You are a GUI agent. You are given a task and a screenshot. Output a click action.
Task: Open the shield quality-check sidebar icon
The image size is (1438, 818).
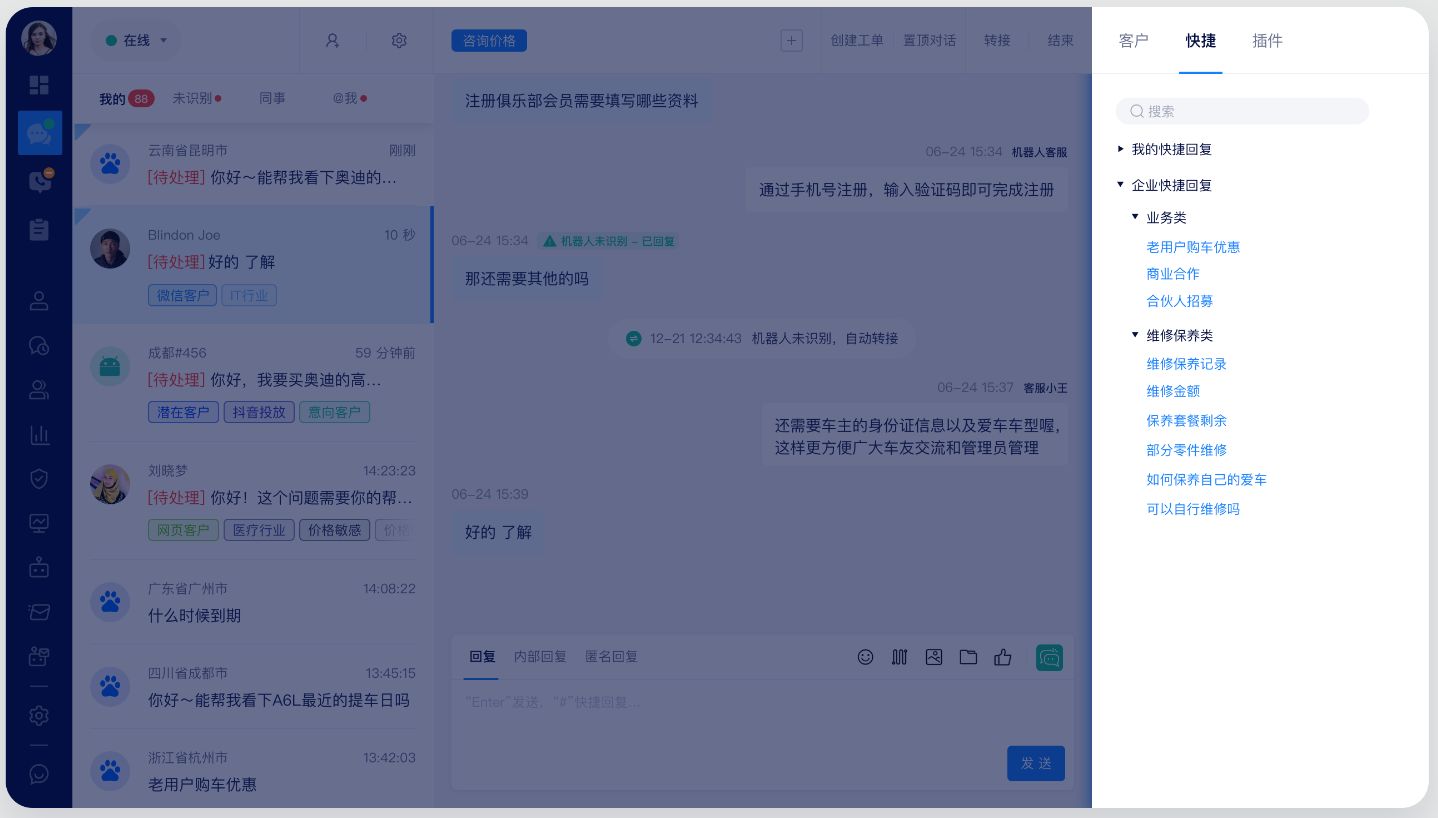39,479
